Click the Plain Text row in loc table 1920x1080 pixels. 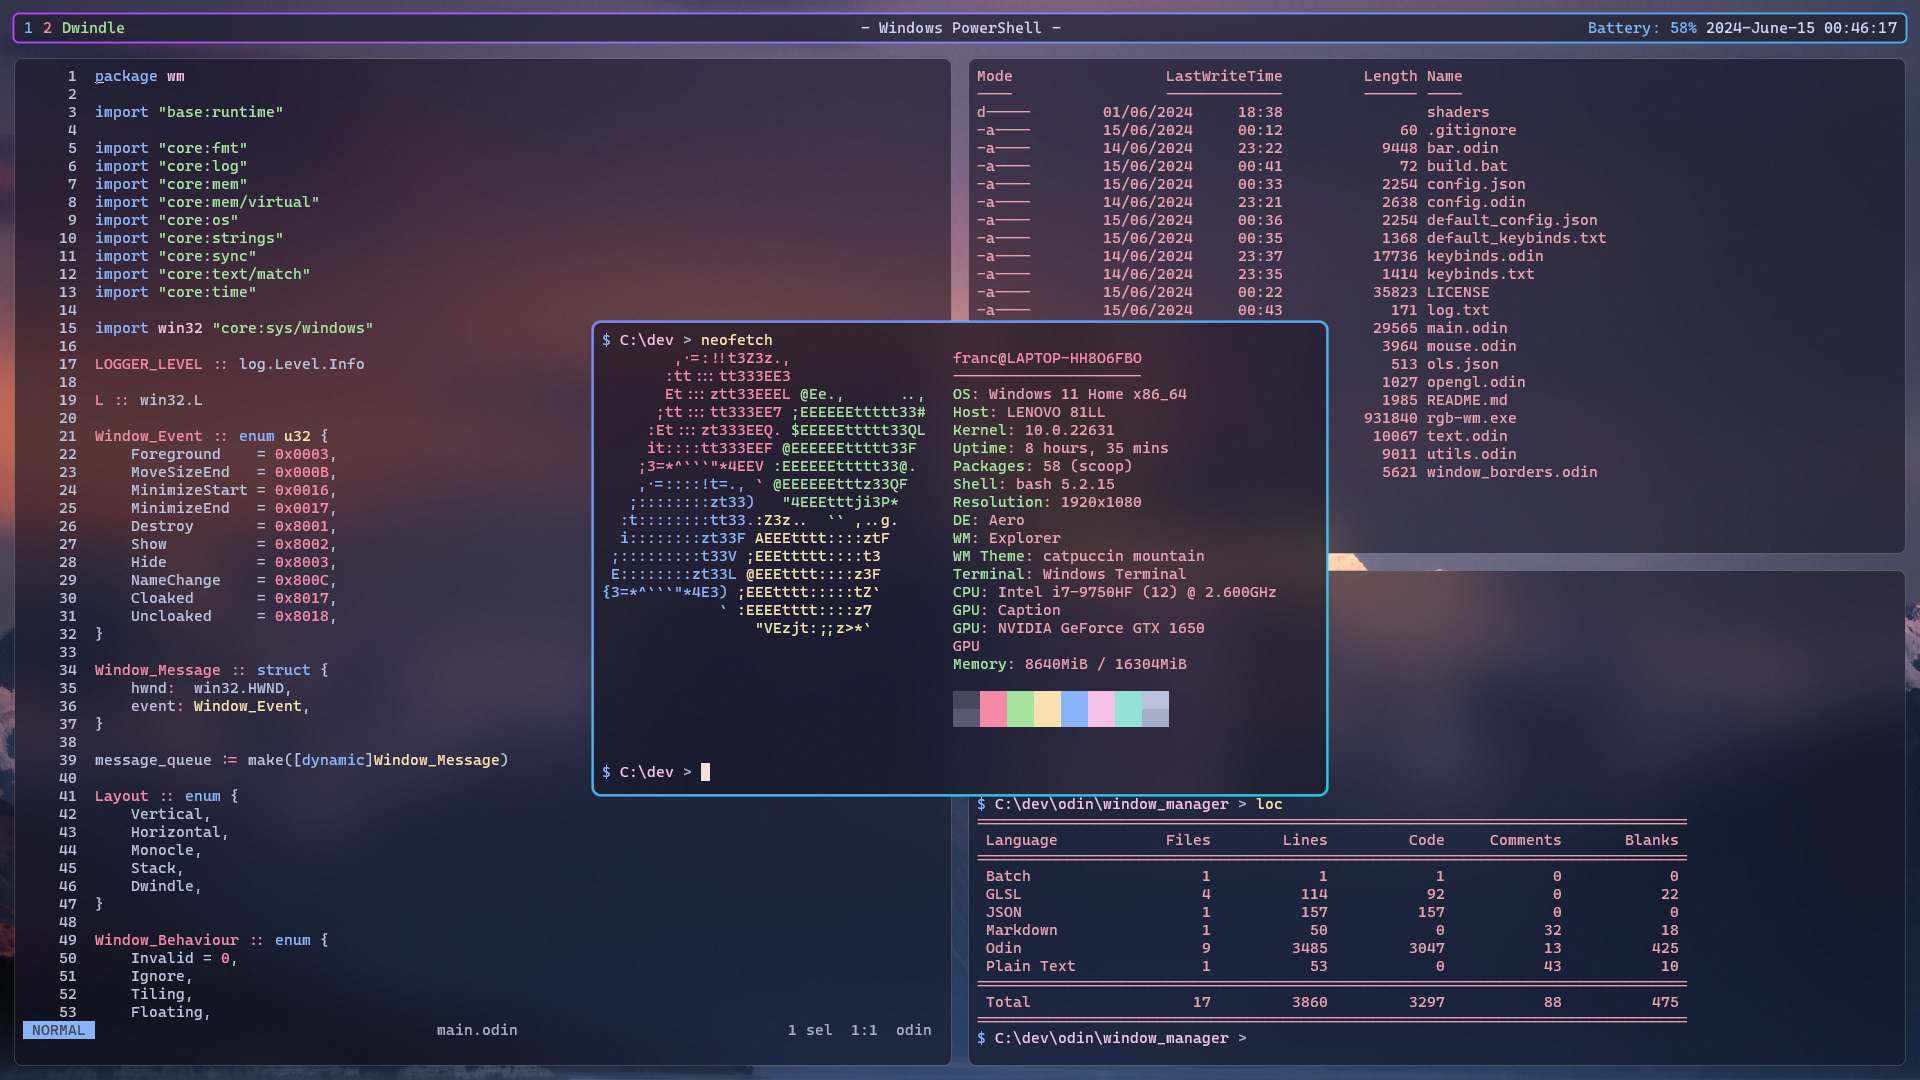[1331, 966]
